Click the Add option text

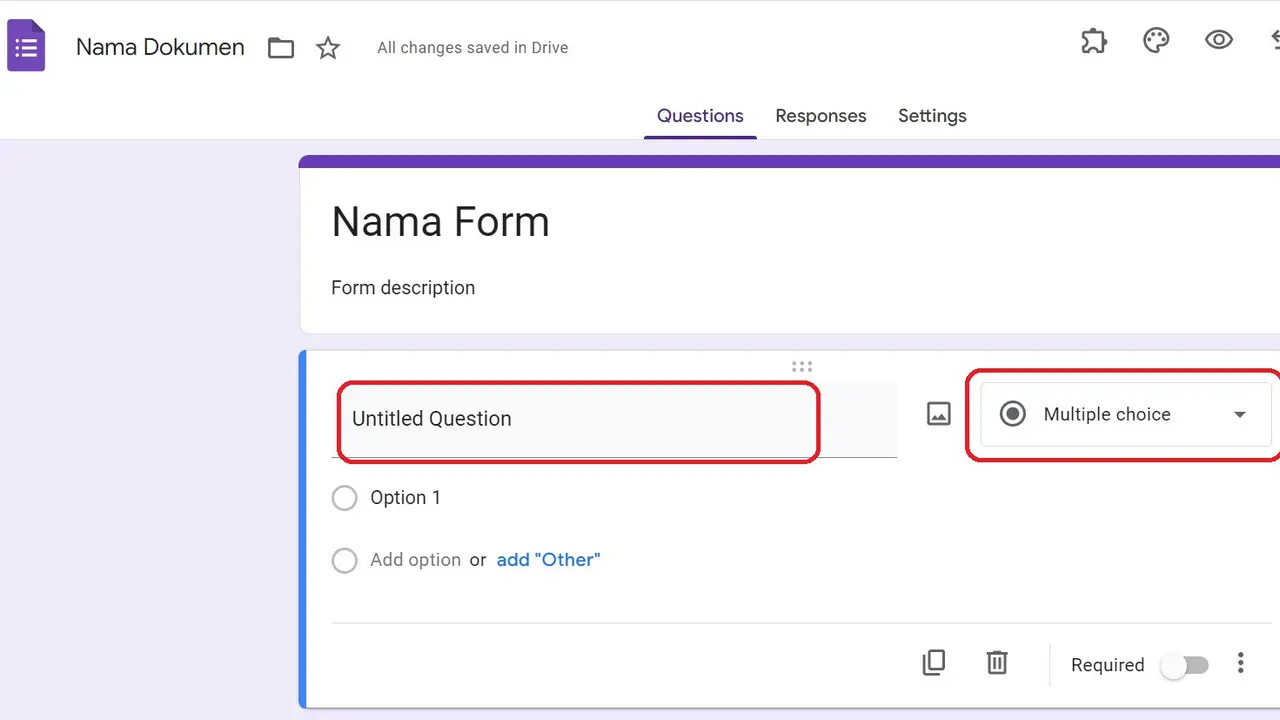[x=415, y=559]
